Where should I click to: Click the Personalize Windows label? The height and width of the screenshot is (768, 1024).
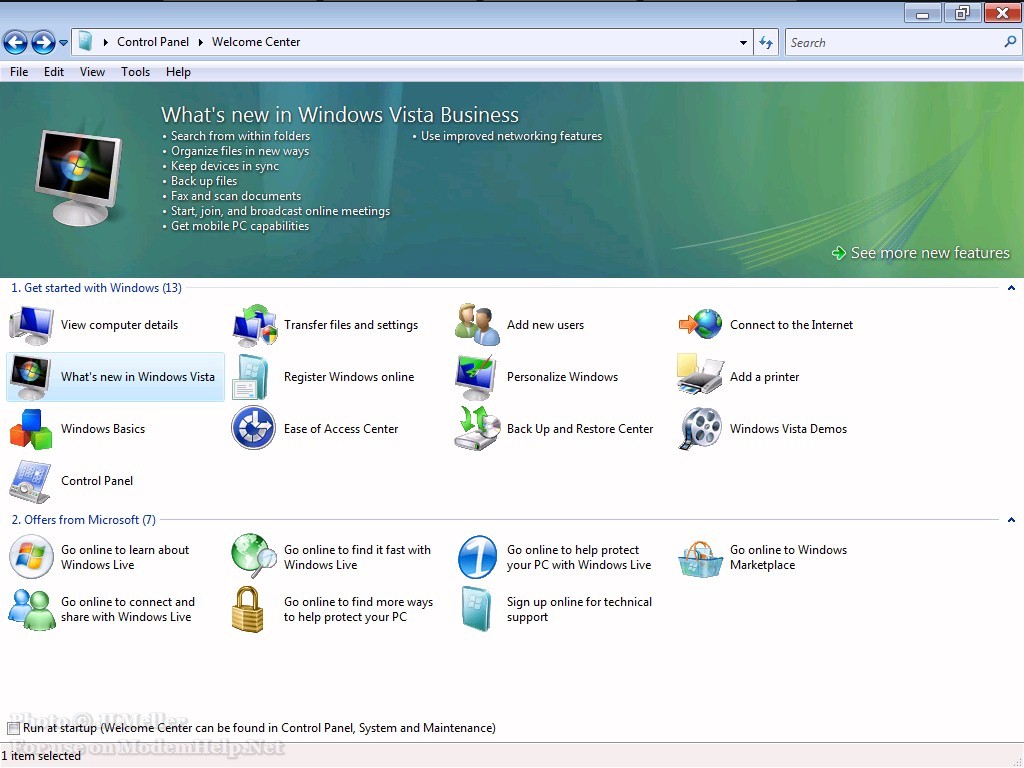click(562, 377)
